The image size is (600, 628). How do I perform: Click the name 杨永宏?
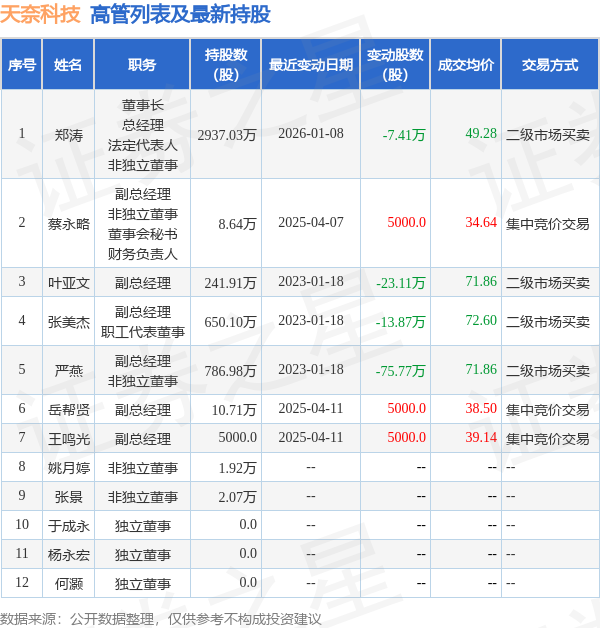[x=68, y=555]
